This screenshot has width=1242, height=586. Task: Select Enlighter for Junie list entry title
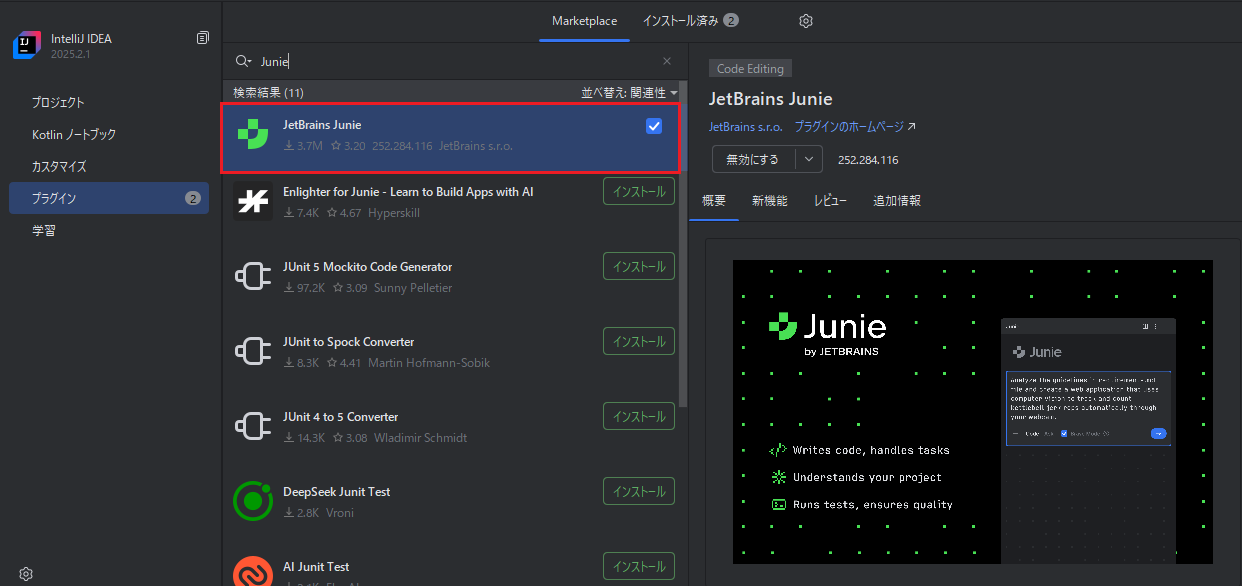[408, 191]
